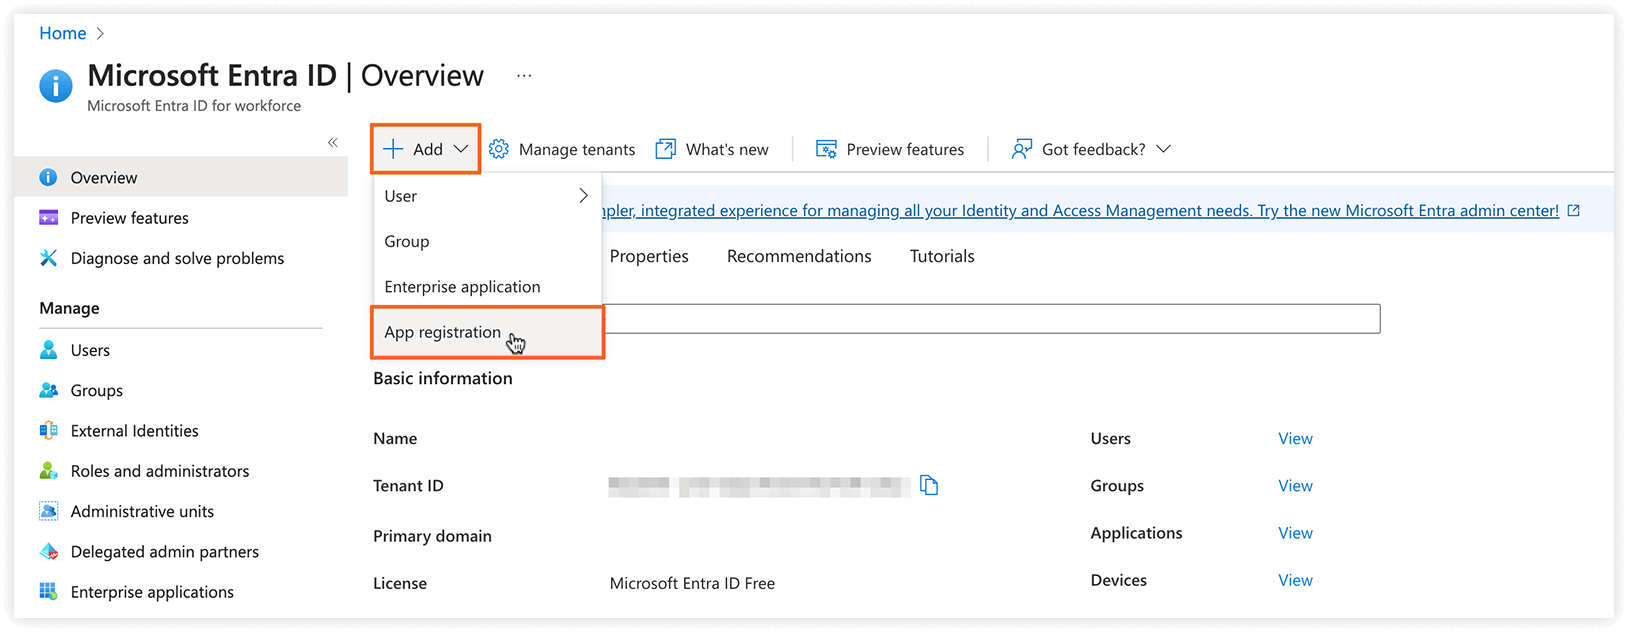This screenshot has width=1628, height=632.
Task: Click inside the search input field
Action: pyautogui.click(x=992, y=319)
